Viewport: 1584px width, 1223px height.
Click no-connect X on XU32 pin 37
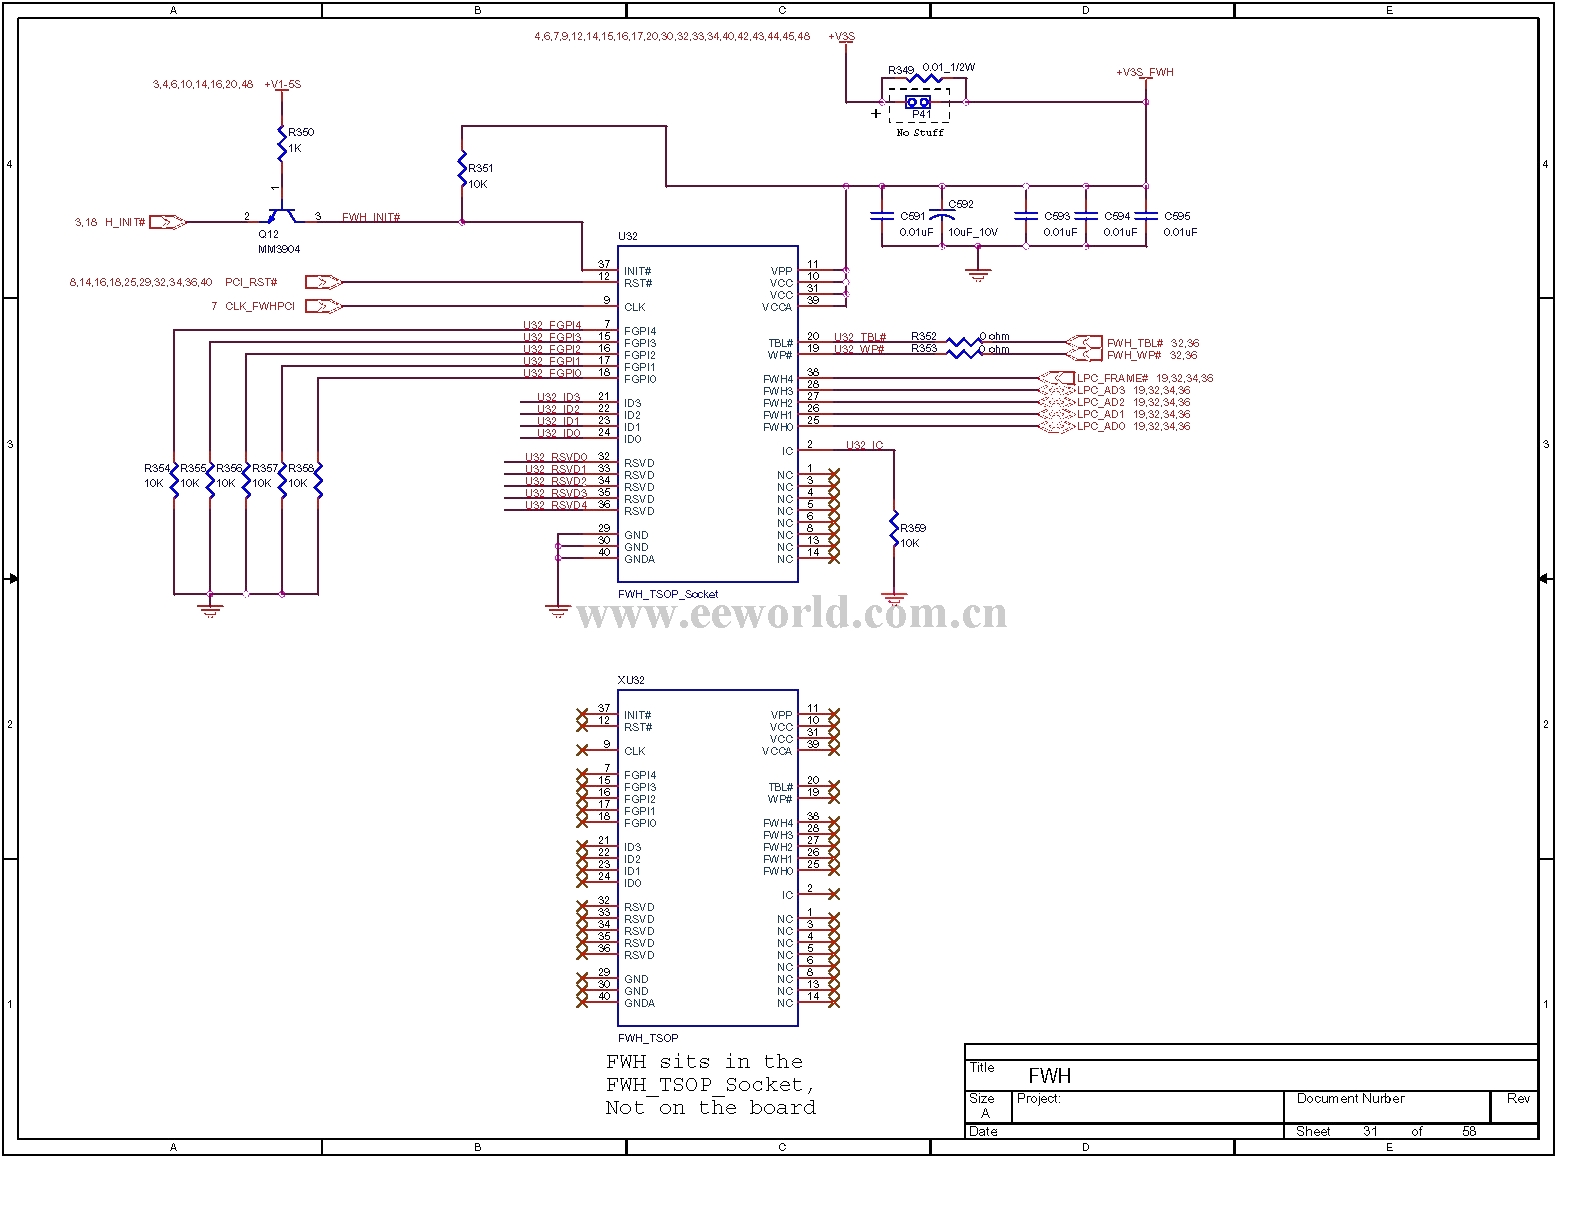(582, 714)
